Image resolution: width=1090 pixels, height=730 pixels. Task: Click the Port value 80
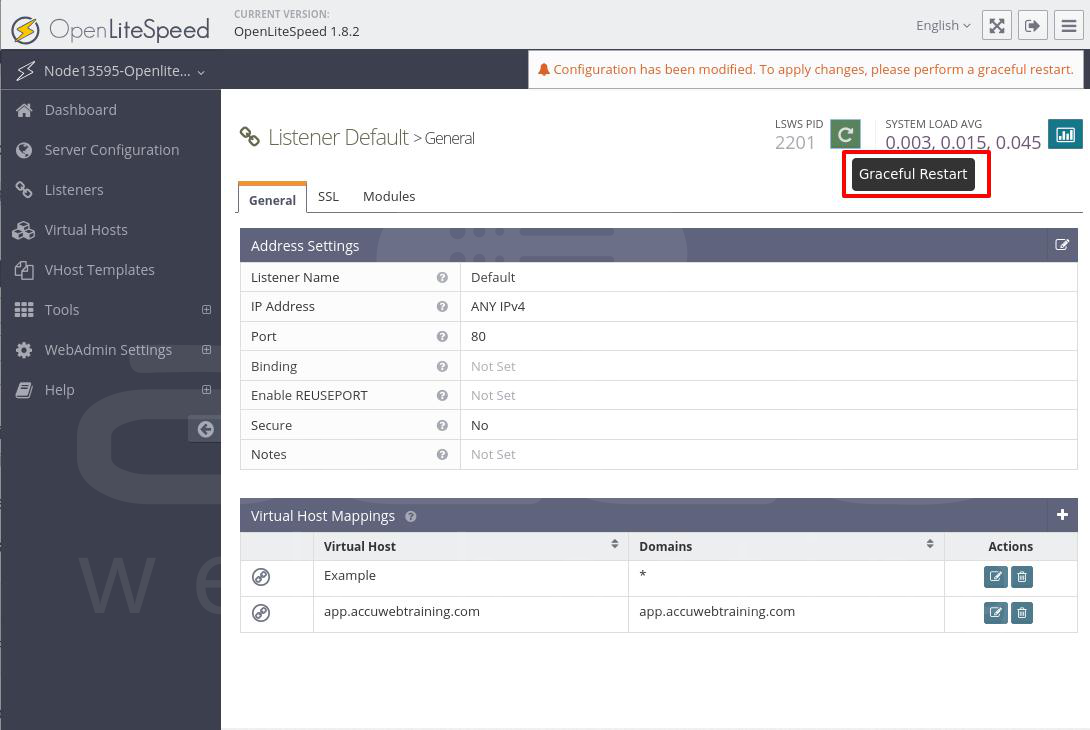[478, 336]
